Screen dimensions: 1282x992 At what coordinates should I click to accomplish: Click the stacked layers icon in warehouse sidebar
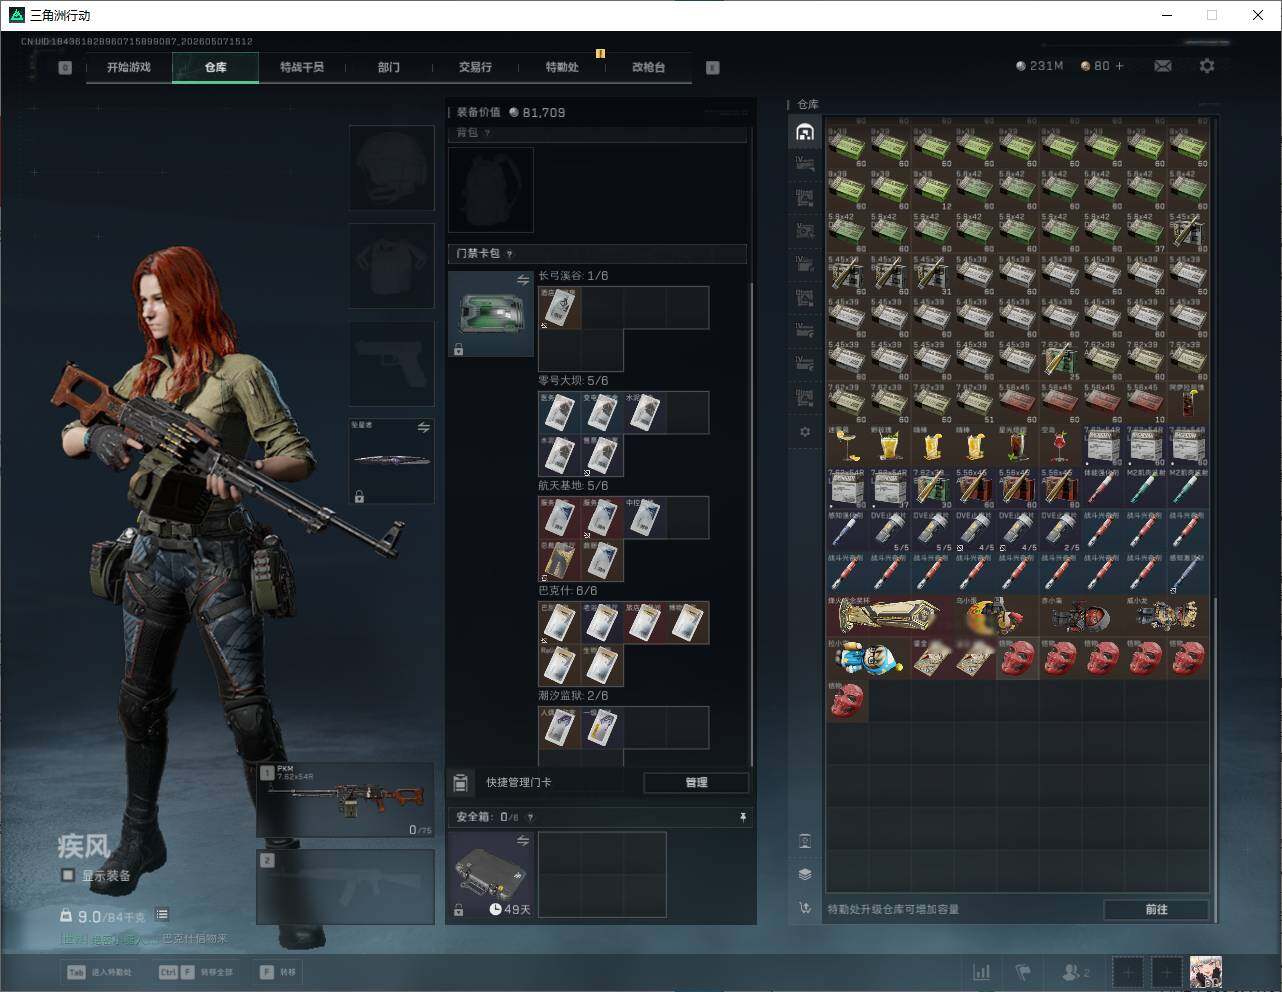[x=805, y=874]
